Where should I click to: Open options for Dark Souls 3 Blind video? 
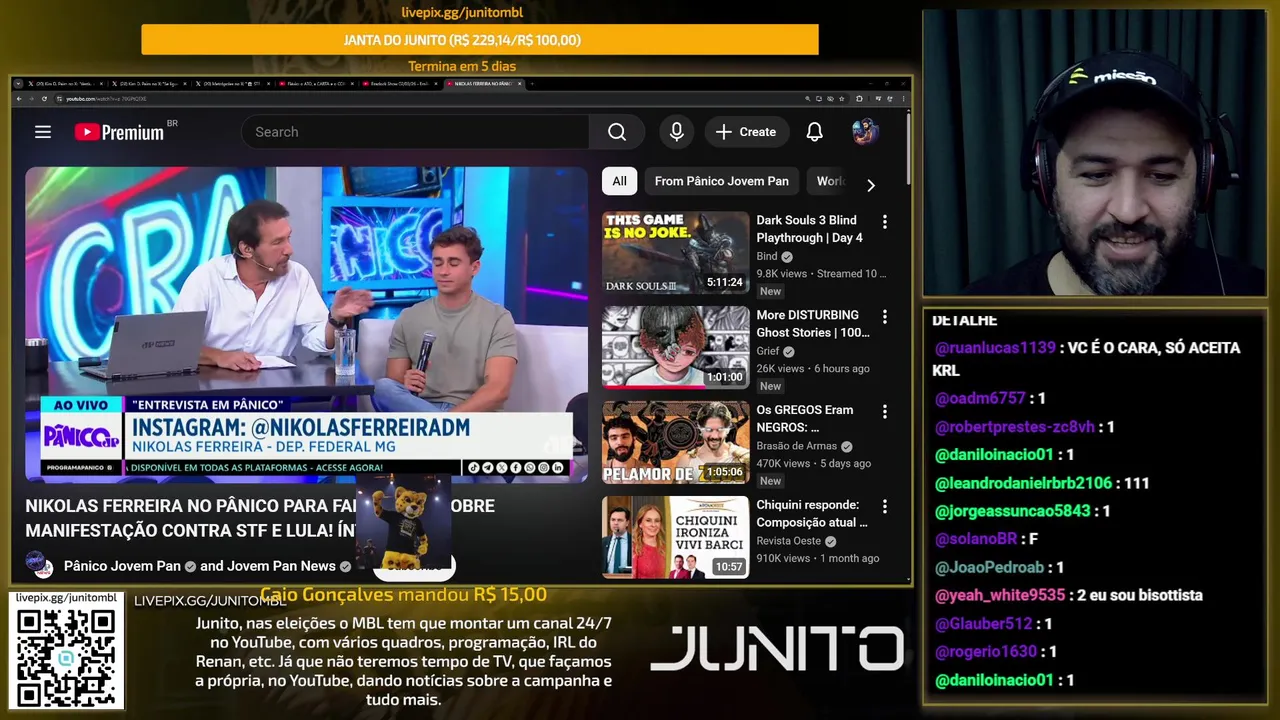884,221
